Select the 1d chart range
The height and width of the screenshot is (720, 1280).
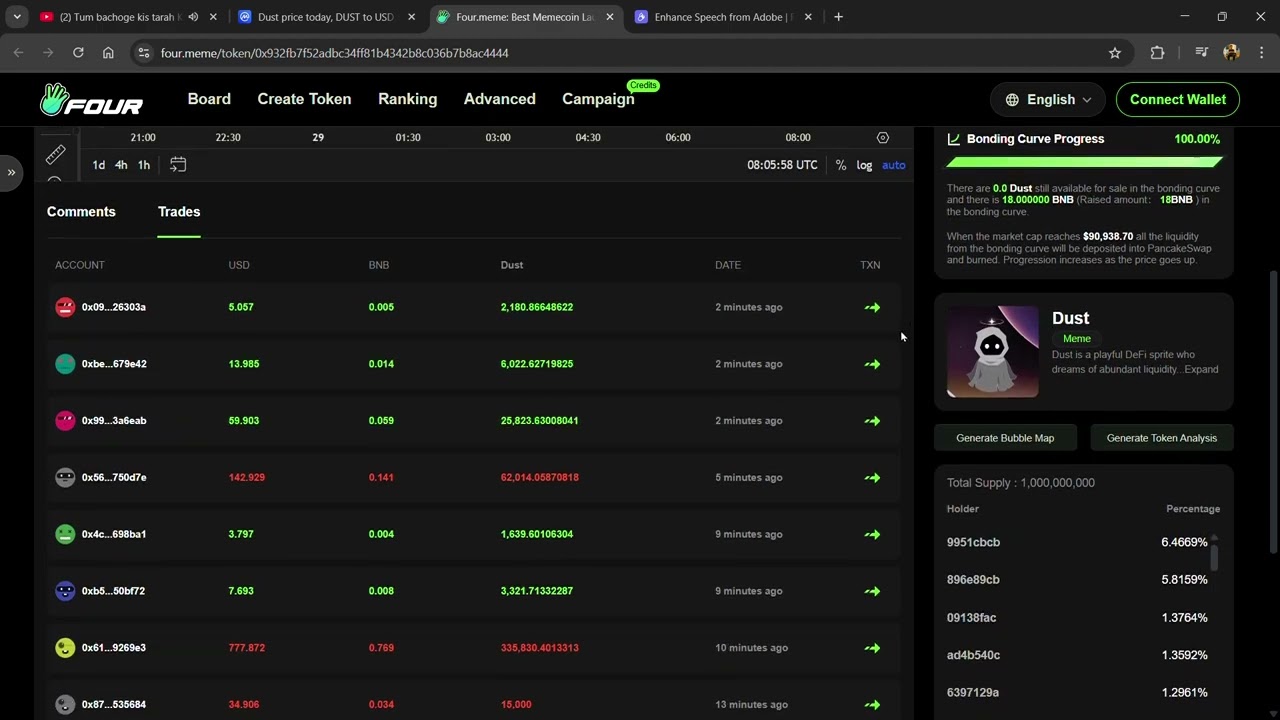[99, 165]
